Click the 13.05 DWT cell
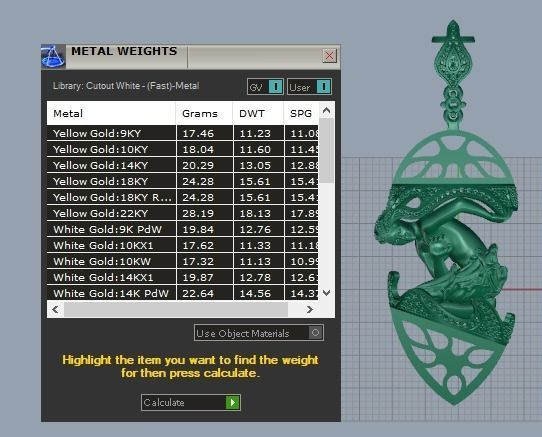 click(259, 165)
